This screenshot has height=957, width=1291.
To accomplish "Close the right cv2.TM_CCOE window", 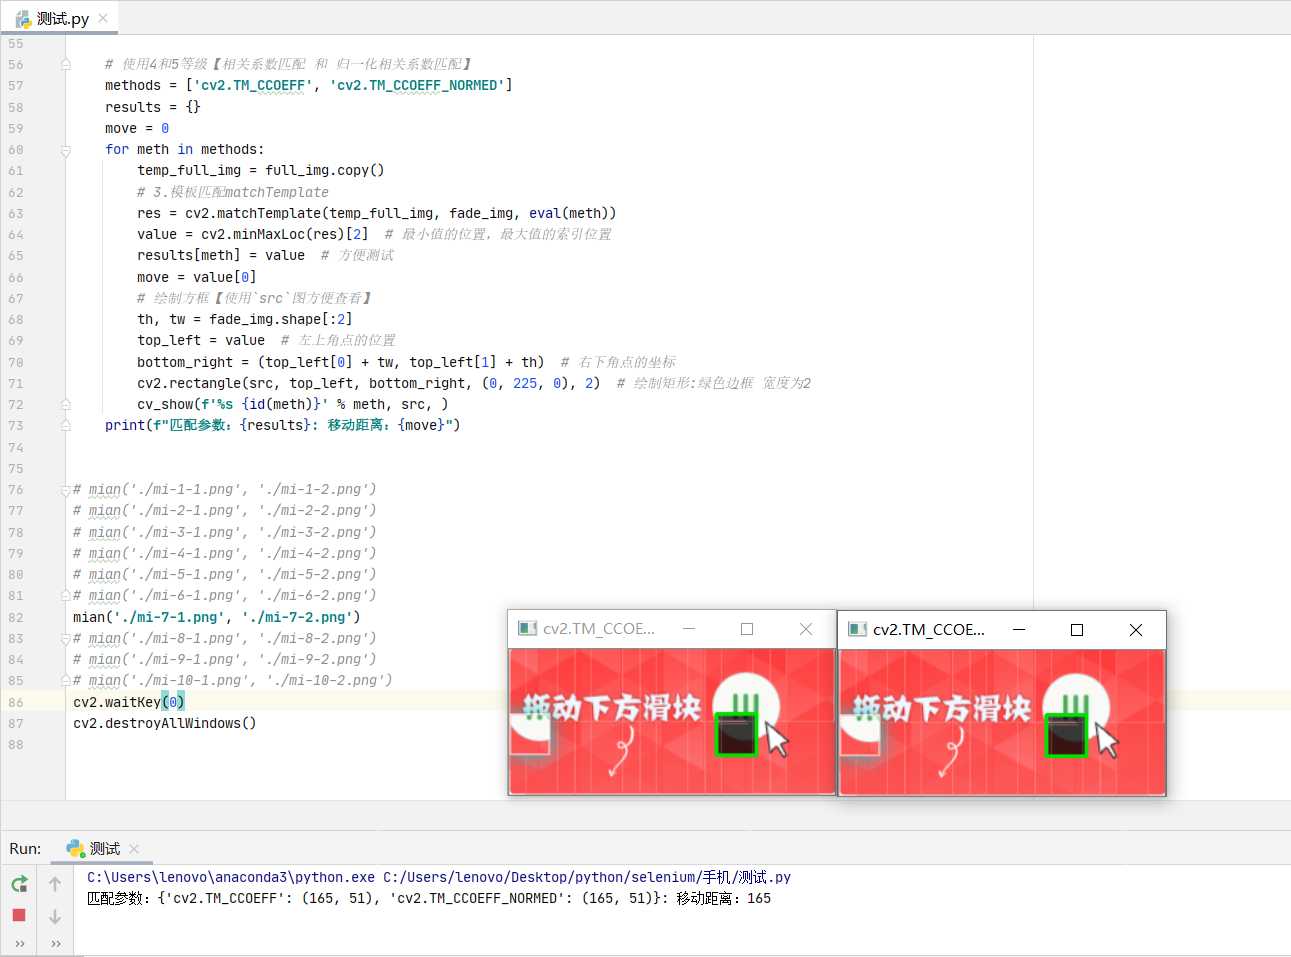I will point(1136,630).
